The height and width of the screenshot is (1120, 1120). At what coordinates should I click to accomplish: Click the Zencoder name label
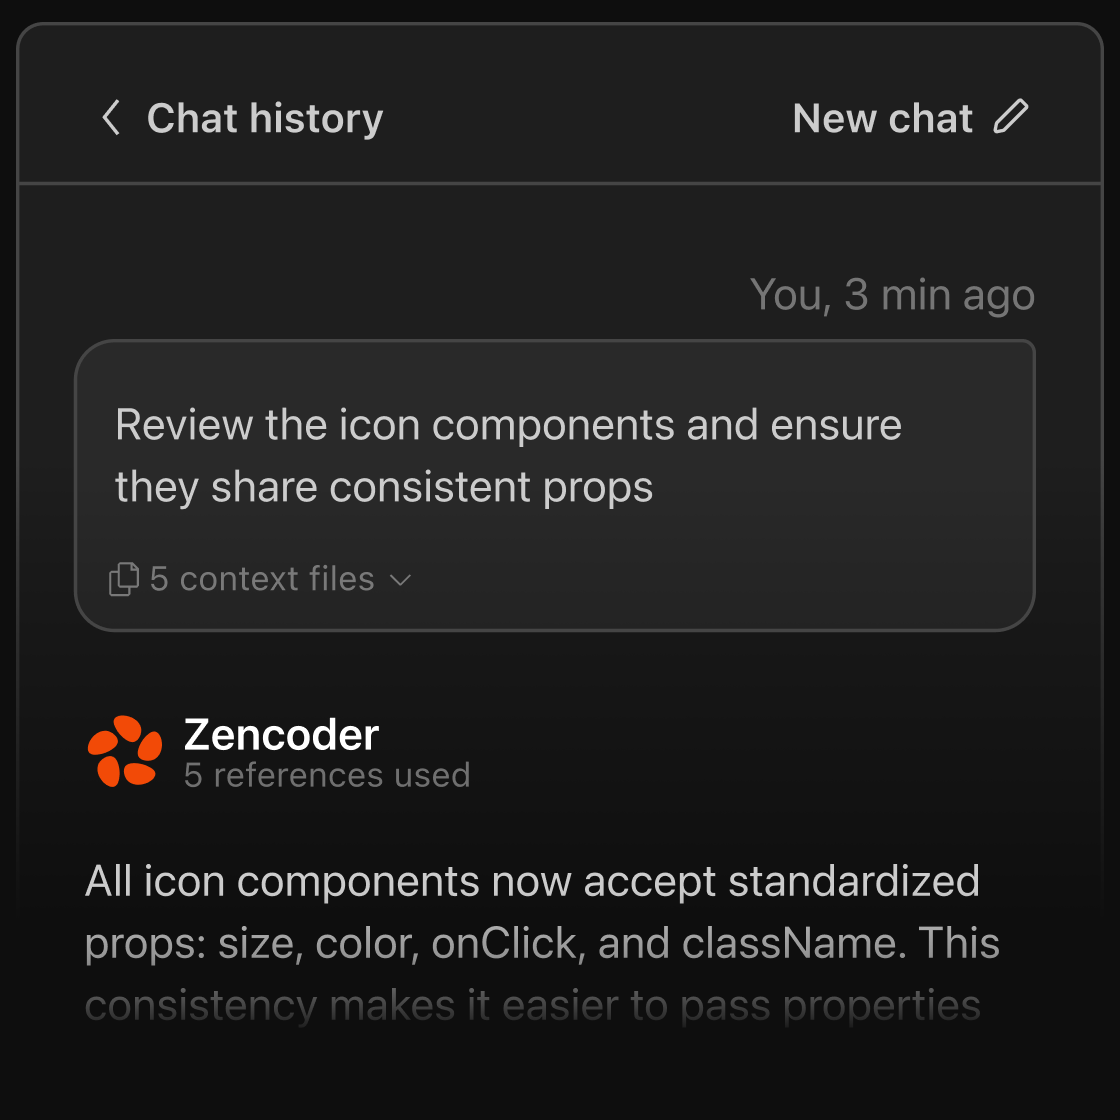[281, 735]
